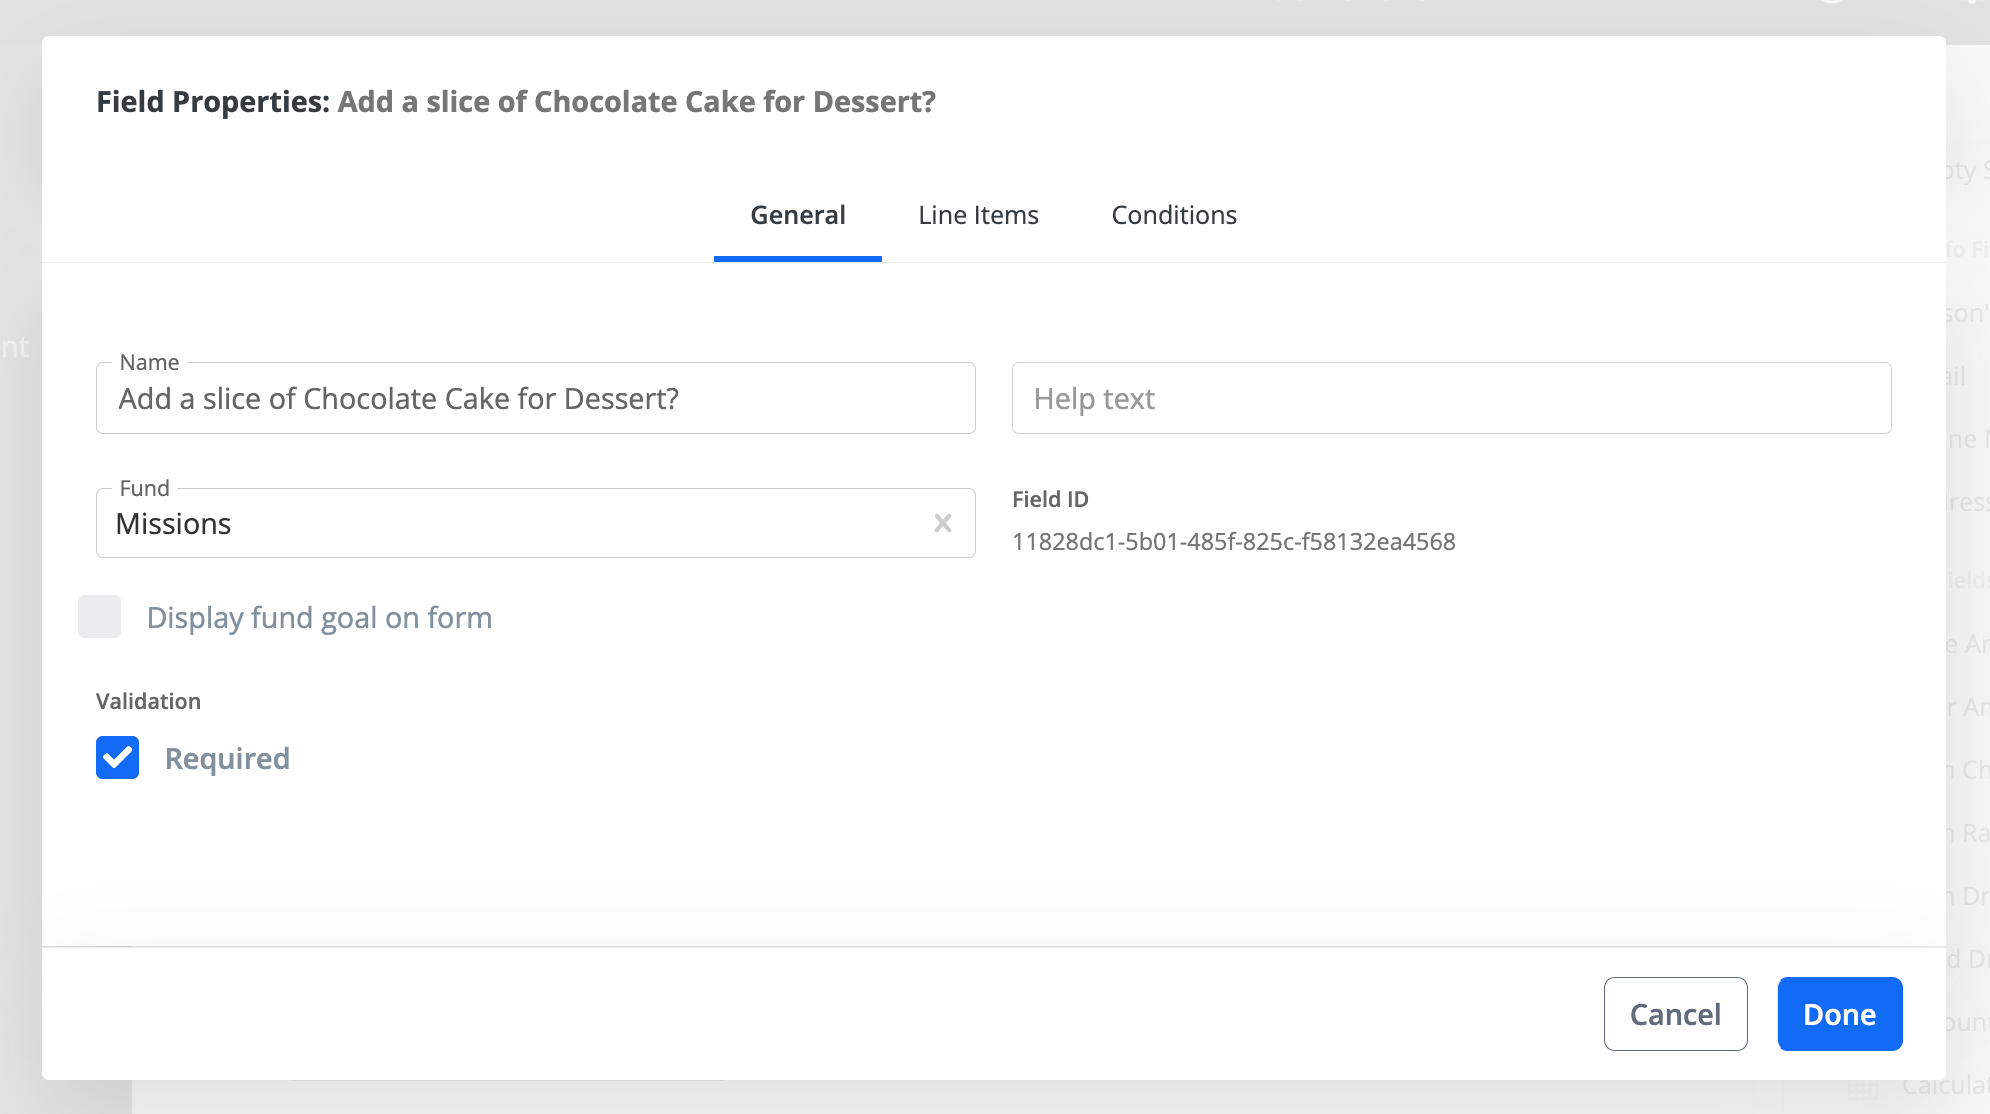Click the Validation section heading
This screenshot has width=1990, height=1114.
pyautogui.click(x=148, y=701)
